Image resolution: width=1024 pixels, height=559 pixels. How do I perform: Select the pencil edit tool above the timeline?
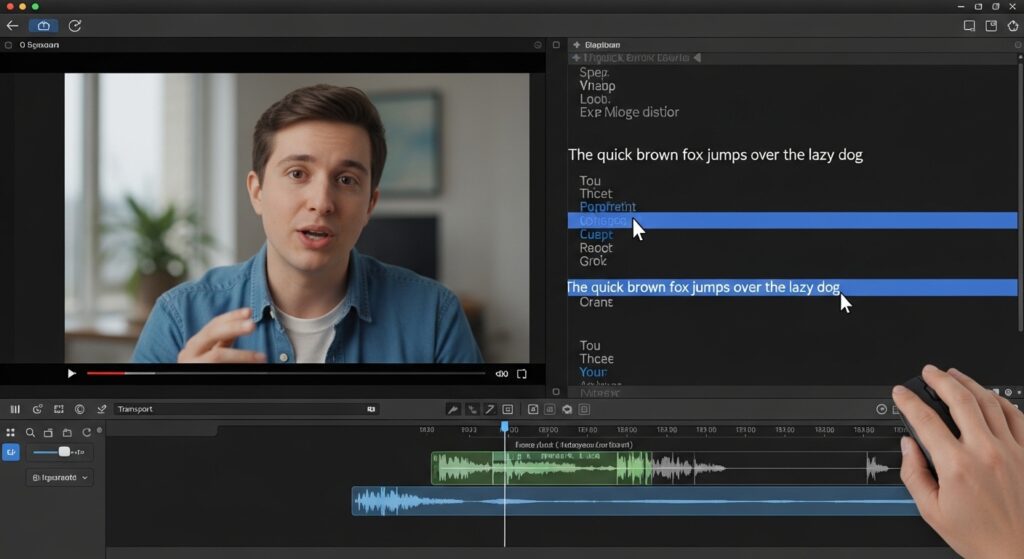tap(490, 409)
